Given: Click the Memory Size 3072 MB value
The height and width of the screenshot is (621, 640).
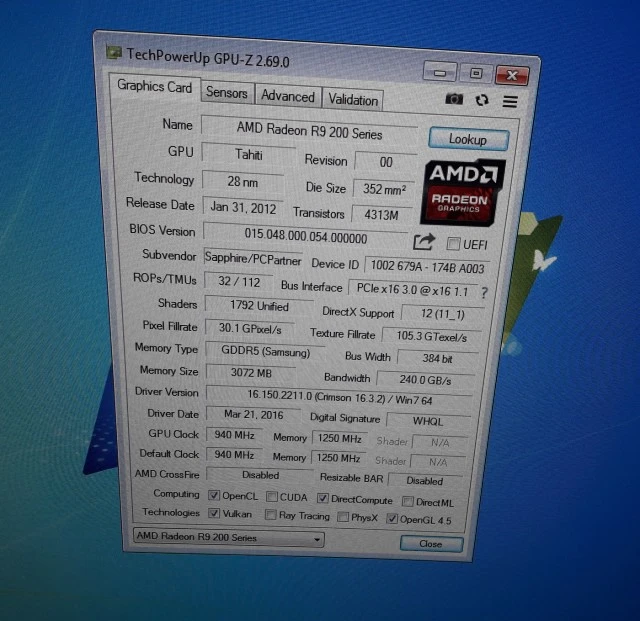Looking at the screenshot, I should coord(251,372).
